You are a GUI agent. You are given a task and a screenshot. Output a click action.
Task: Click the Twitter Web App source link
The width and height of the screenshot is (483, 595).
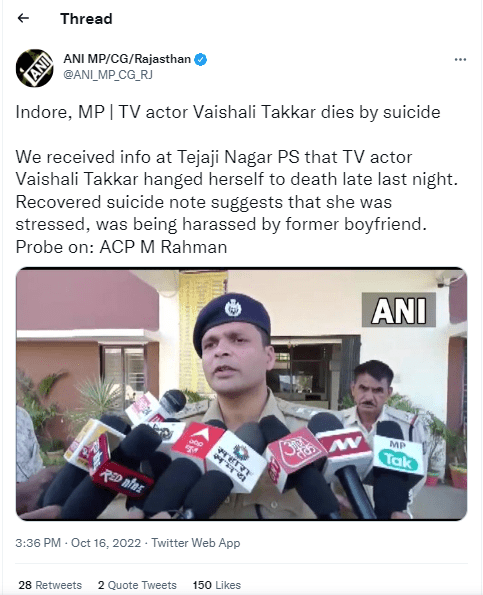[196, 543]
